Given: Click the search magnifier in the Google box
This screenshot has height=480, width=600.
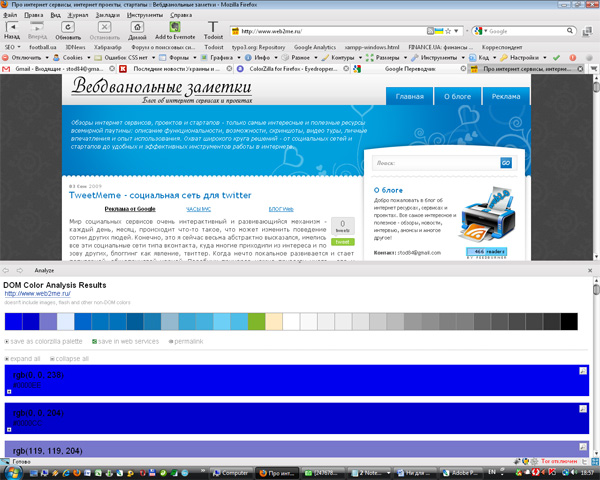Looking at the screenshot, I should [x=569, y=31].
